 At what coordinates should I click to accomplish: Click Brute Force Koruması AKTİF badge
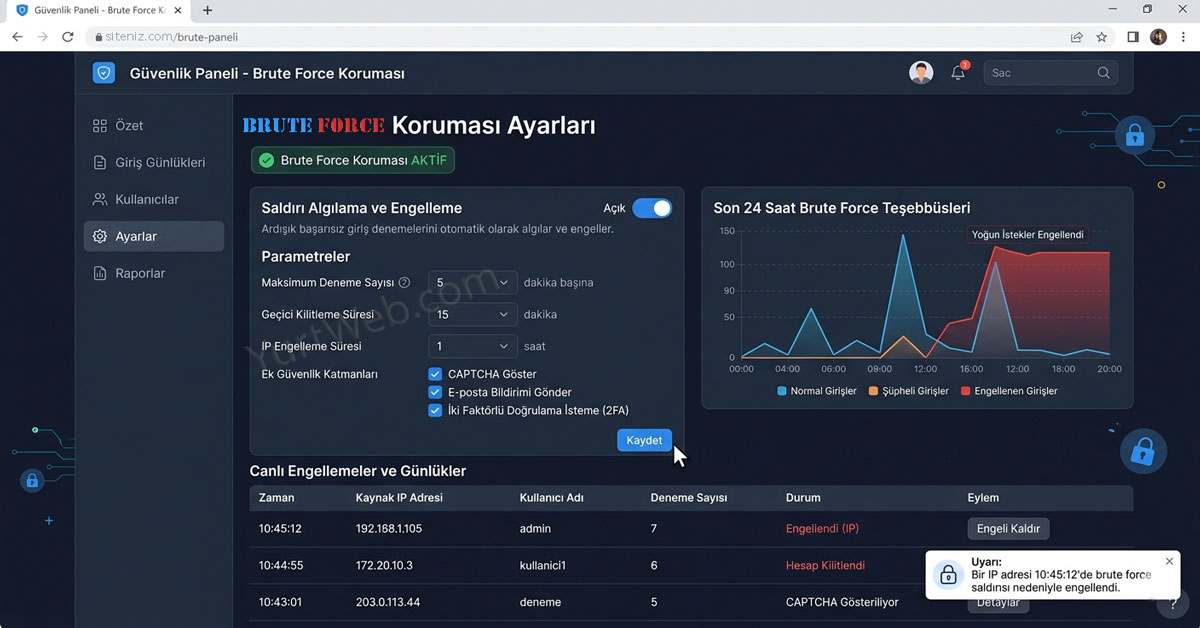[x=354, y=160]
